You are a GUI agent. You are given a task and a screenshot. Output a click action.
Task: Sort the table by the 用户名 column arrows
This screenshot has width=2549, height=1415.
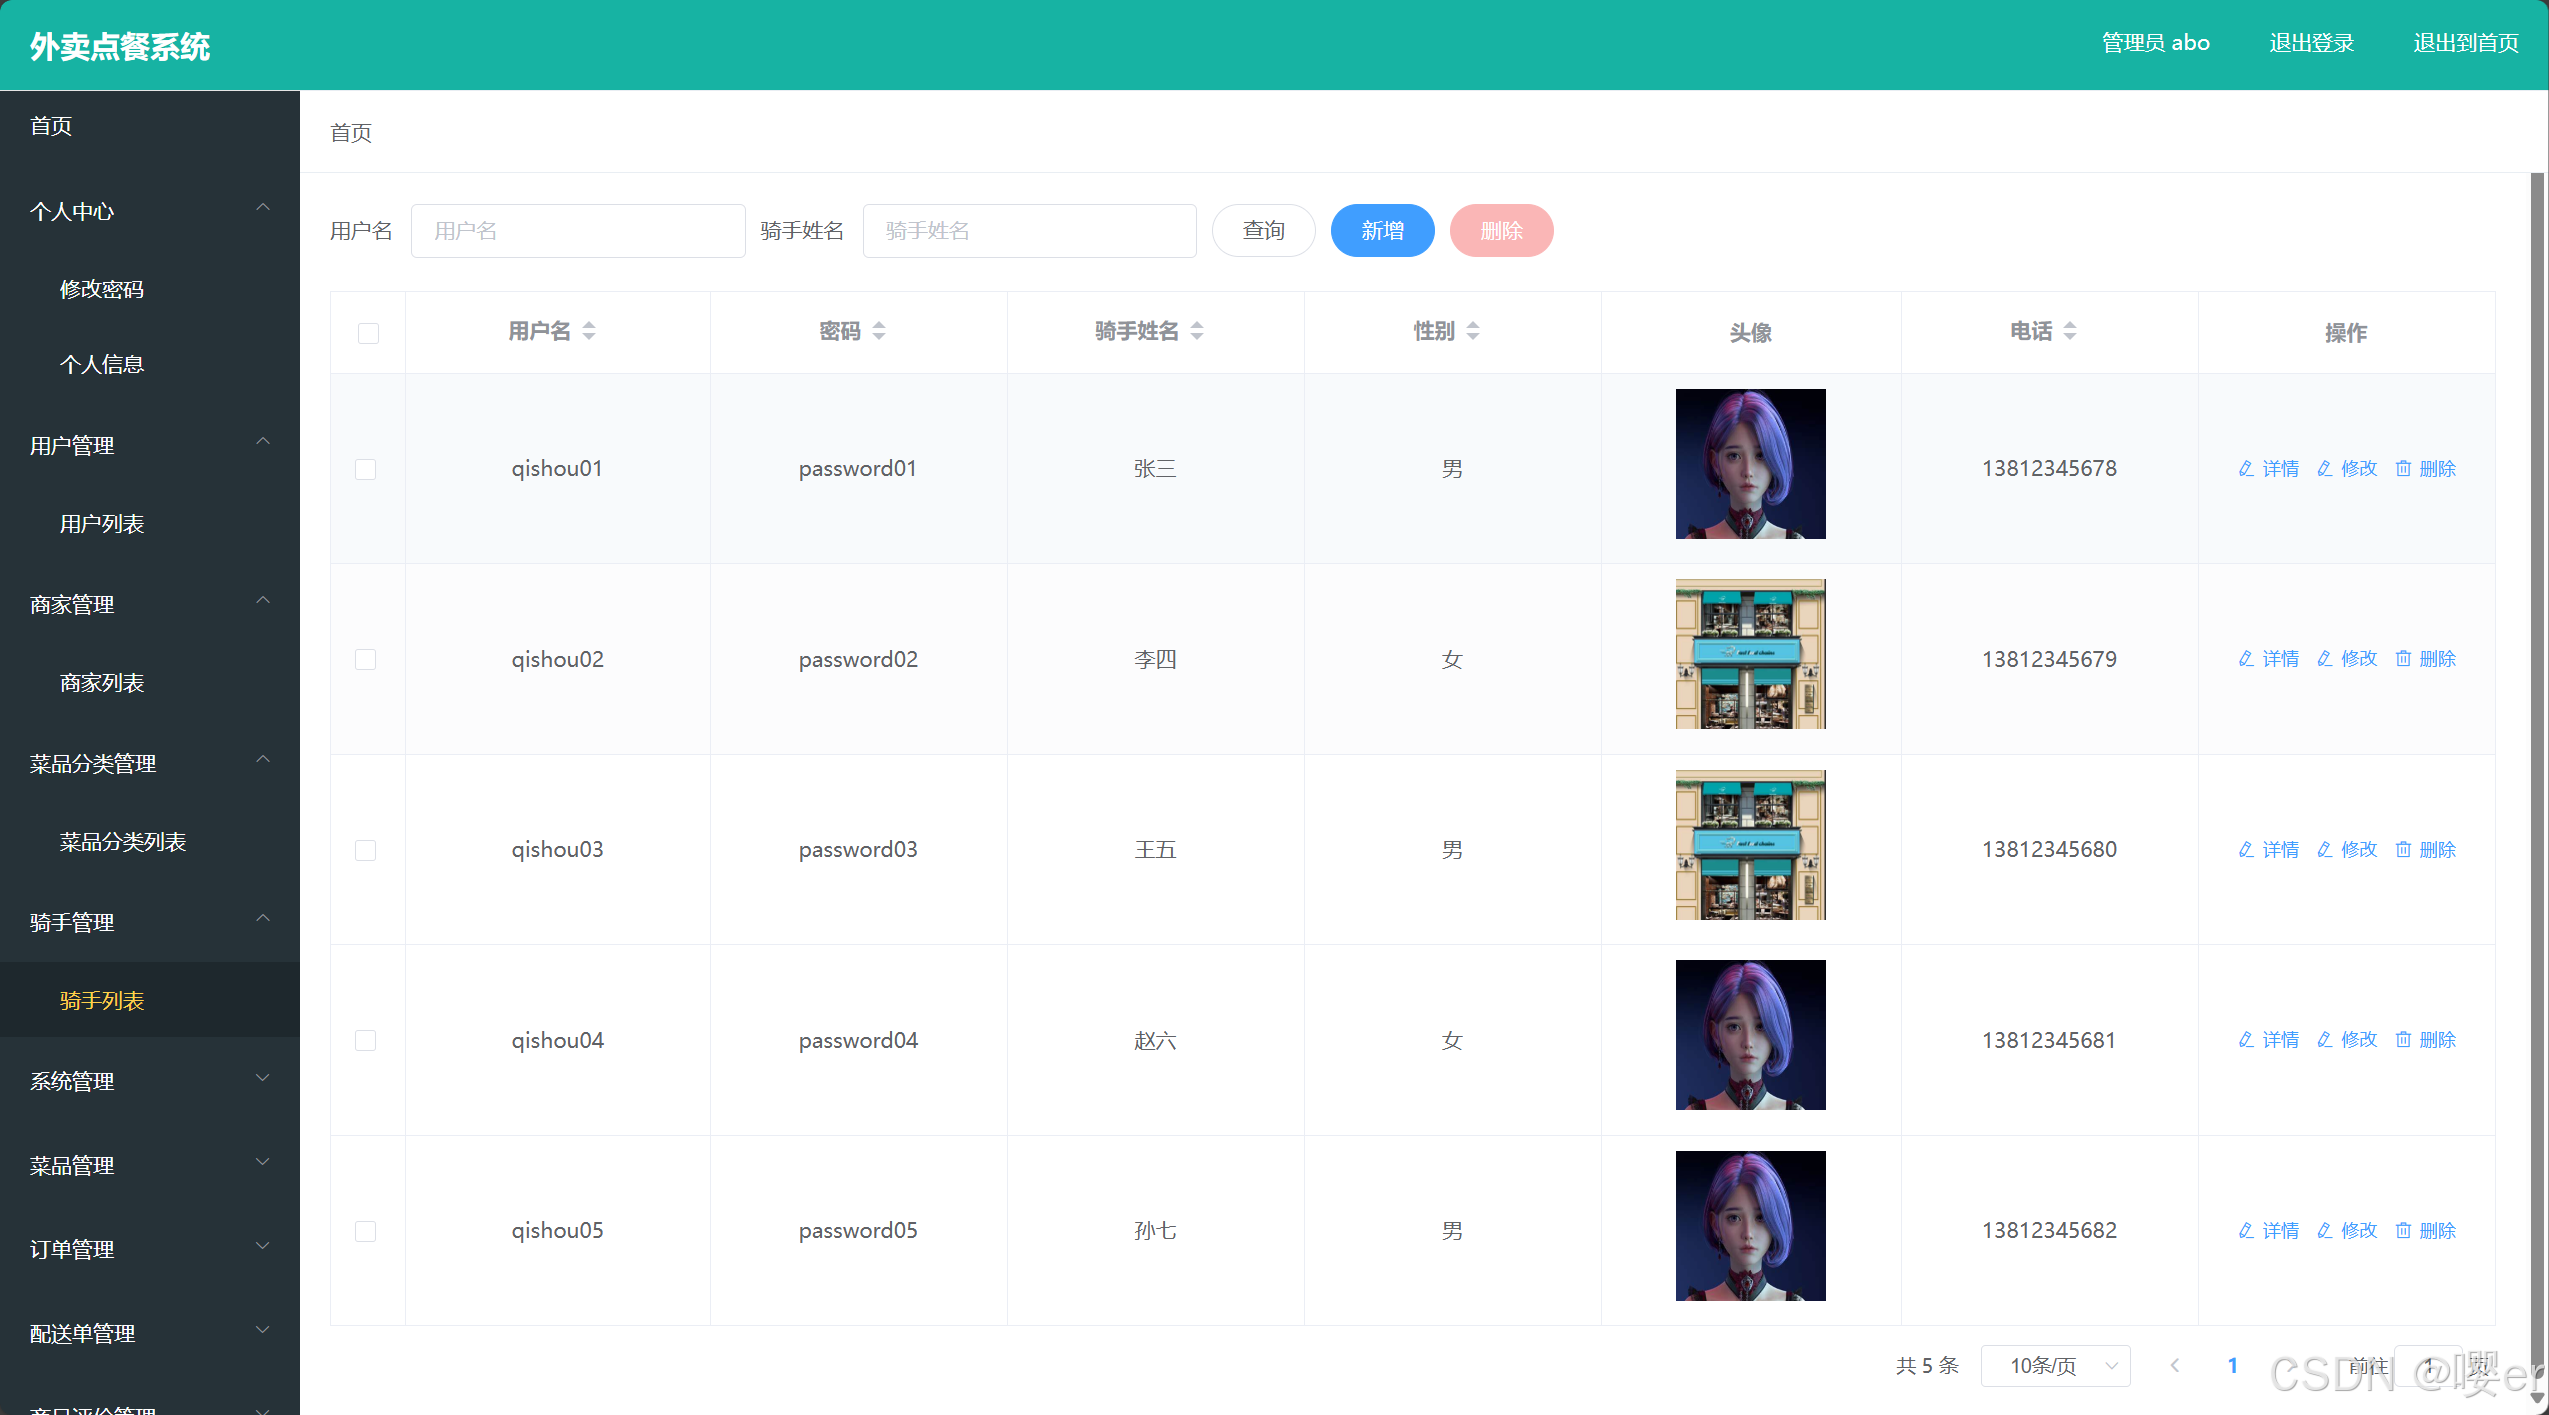(x=589, y=331)
